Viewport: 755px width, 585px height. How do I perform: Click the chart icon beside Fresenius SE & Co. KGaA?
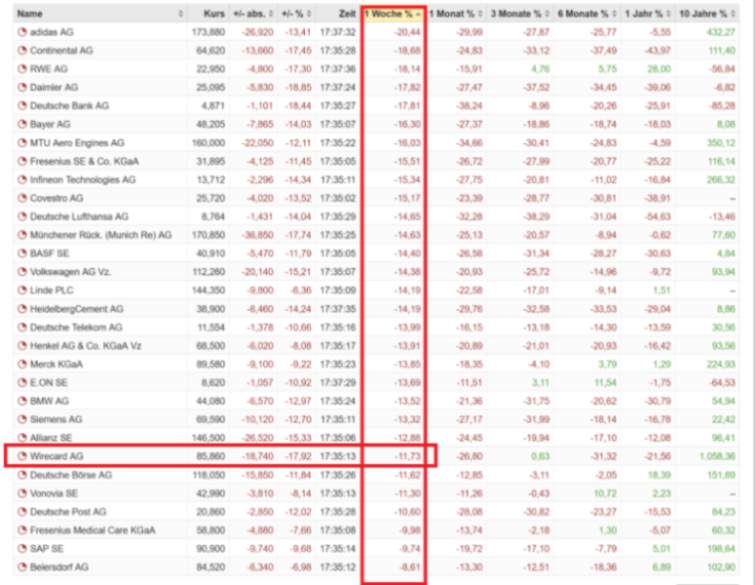[x=22, y=161]
